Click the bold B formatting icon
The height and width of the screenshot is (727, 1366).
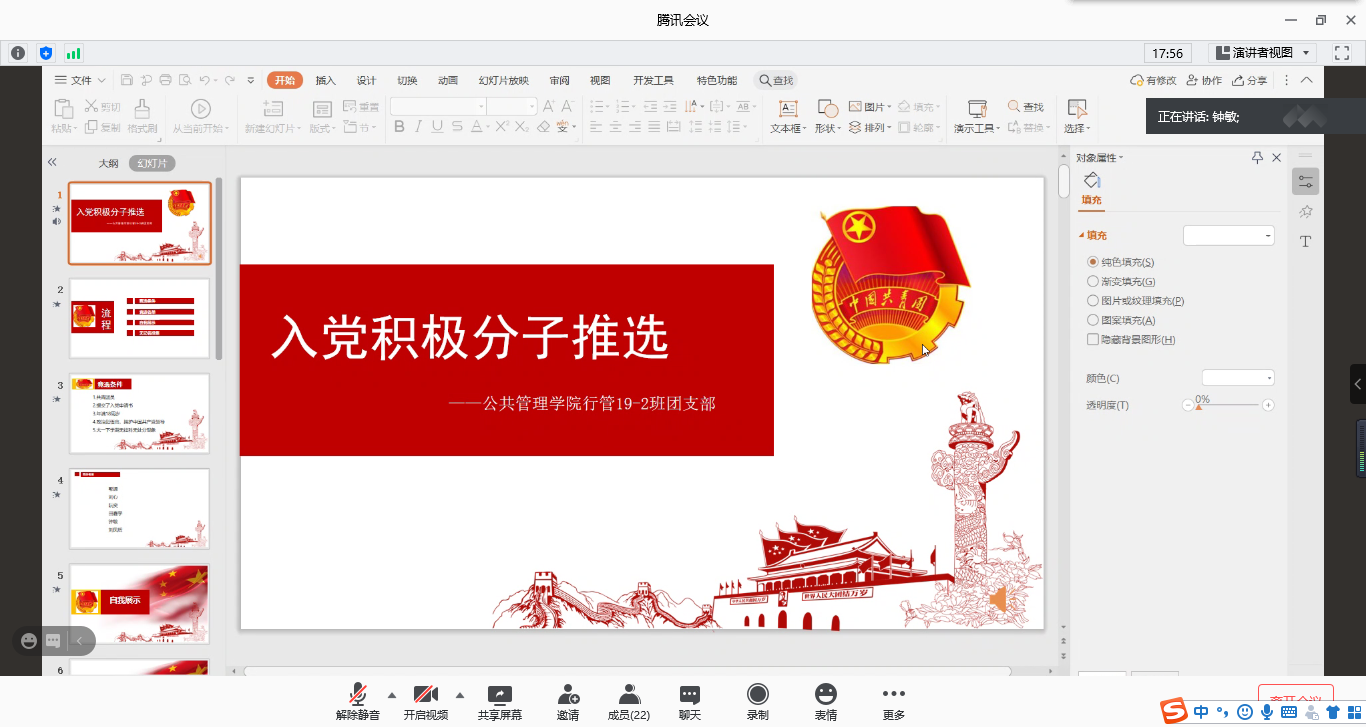pyautogui.click(x=400, y=127)
